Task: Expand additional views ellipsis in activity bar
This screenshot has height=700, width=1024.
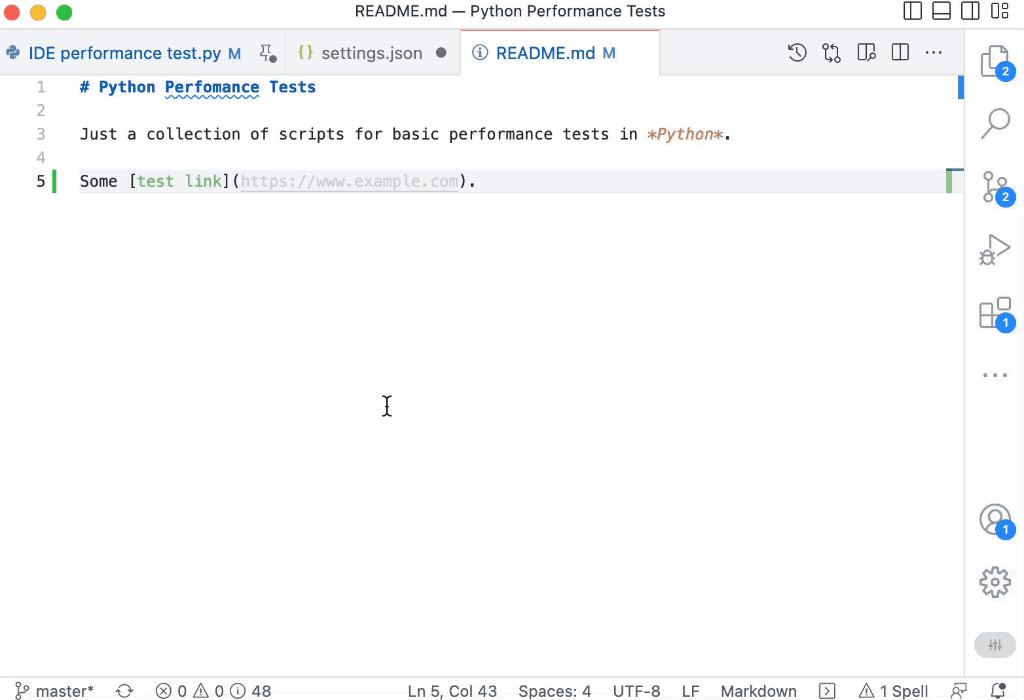Action: click(994, 376)
